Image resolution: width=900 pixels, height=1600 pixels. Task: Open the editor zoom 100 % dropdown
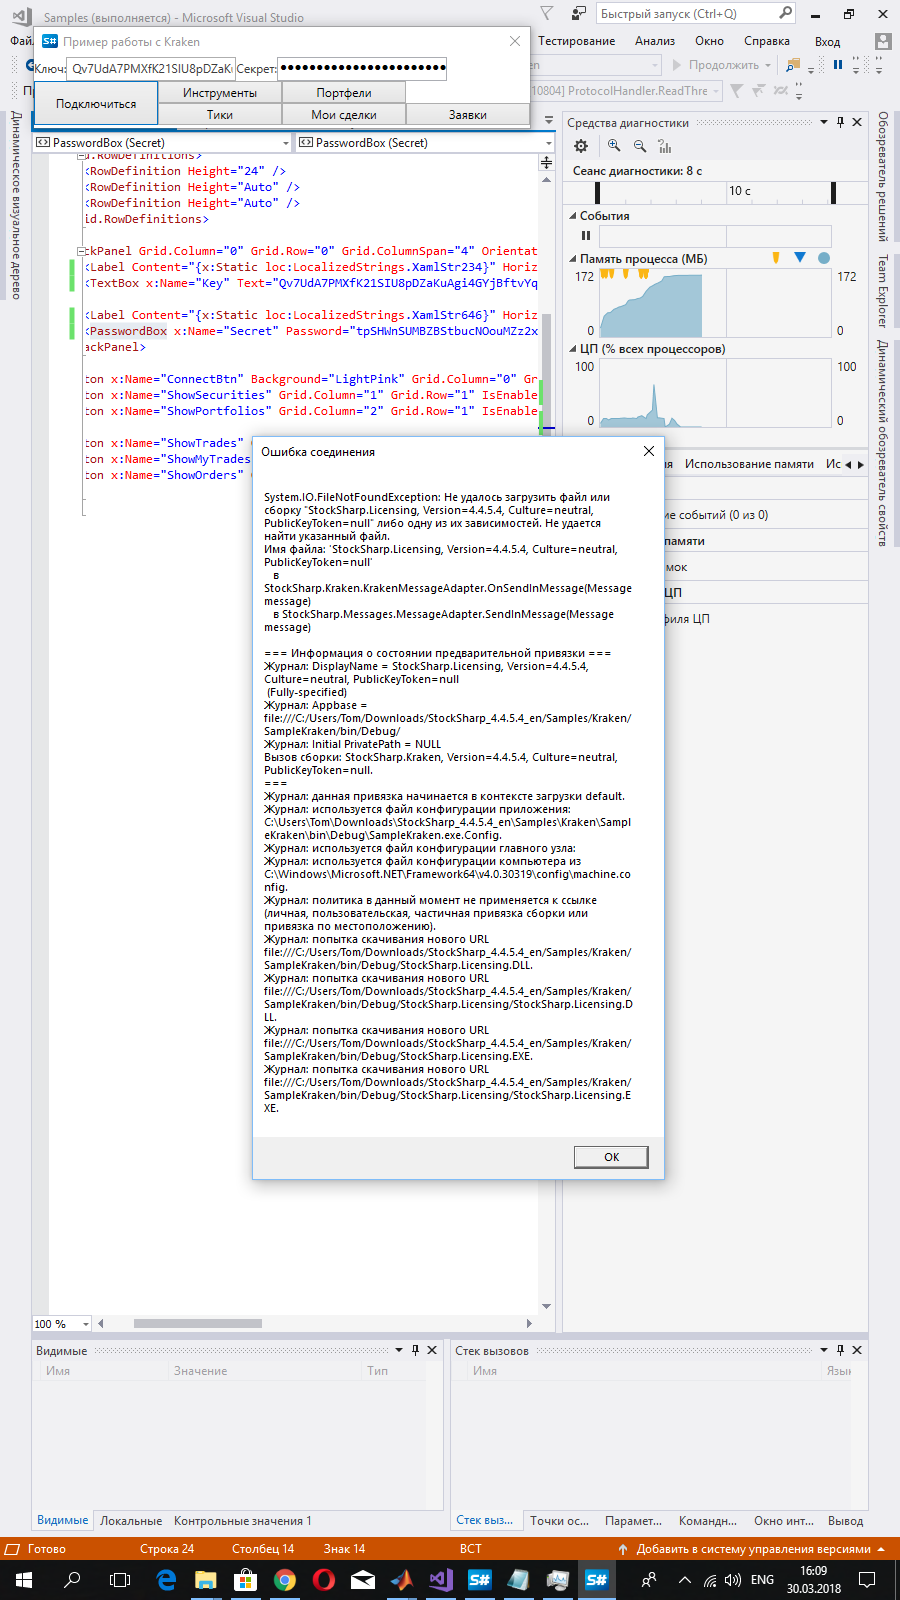pos(86,1324)
